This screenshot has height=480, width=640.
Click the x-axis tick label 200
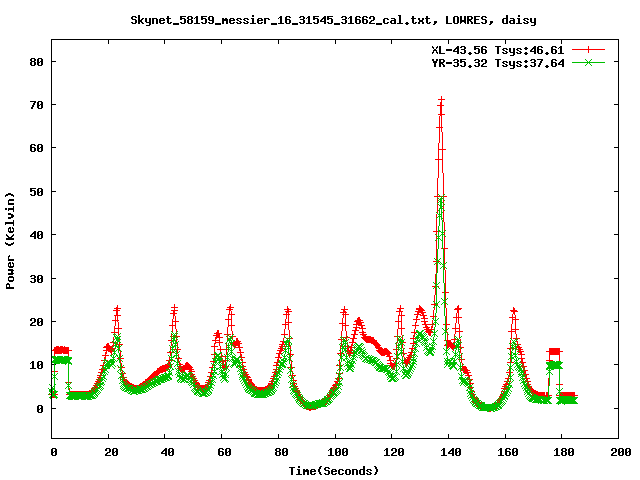[621, 452]
